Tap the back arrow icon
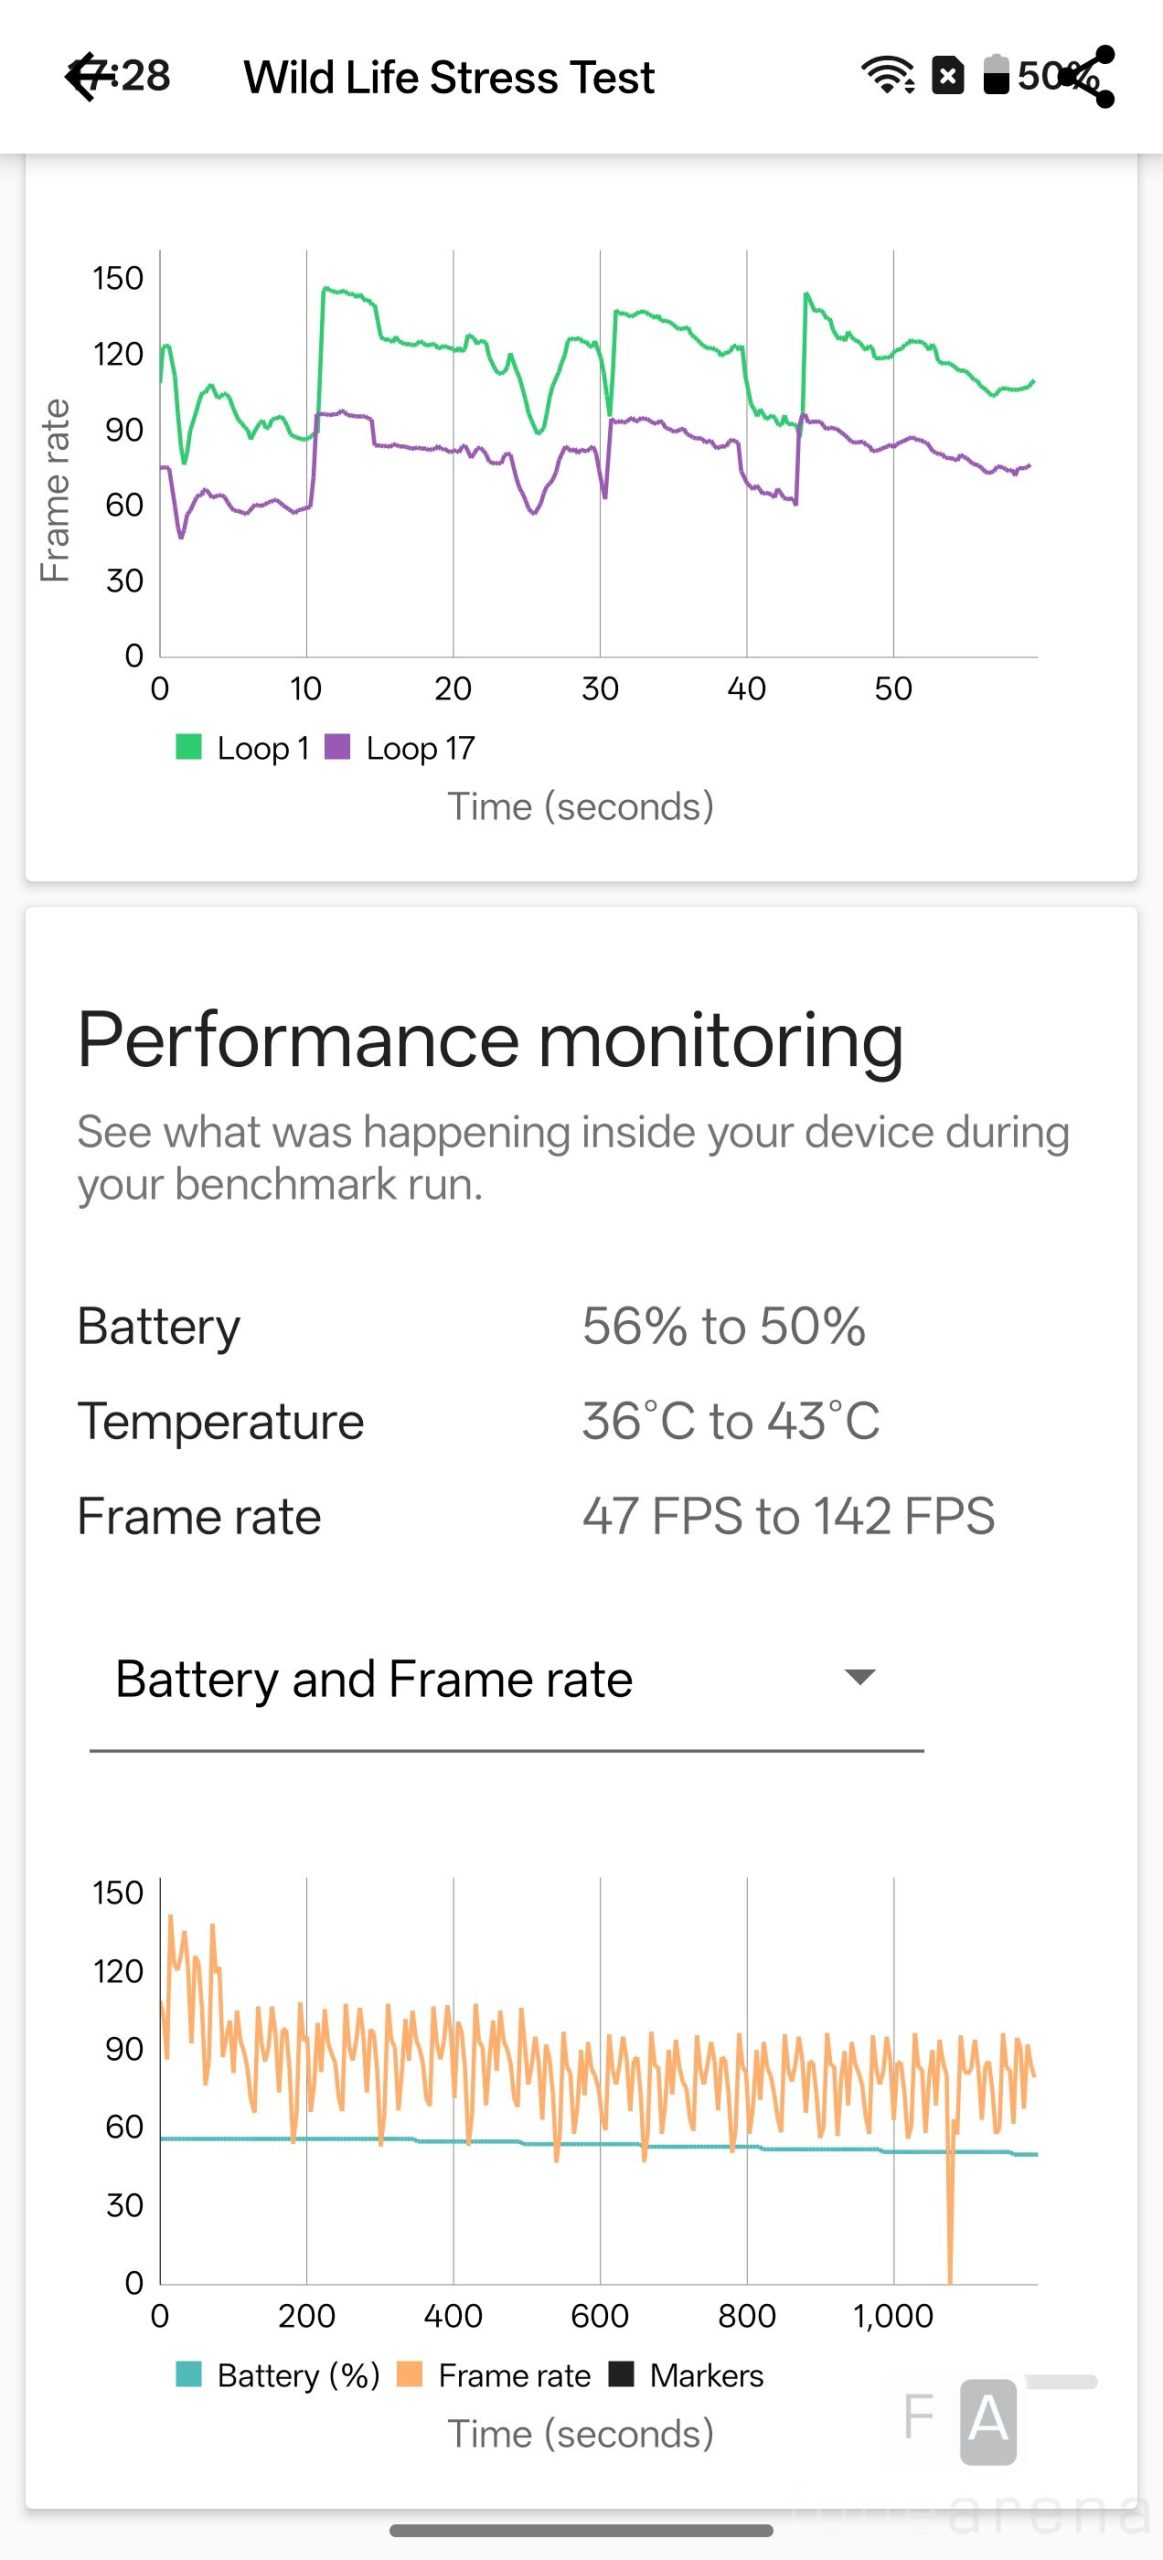The height and width of the screenshot is (2560, 1163). pos(86,77)
